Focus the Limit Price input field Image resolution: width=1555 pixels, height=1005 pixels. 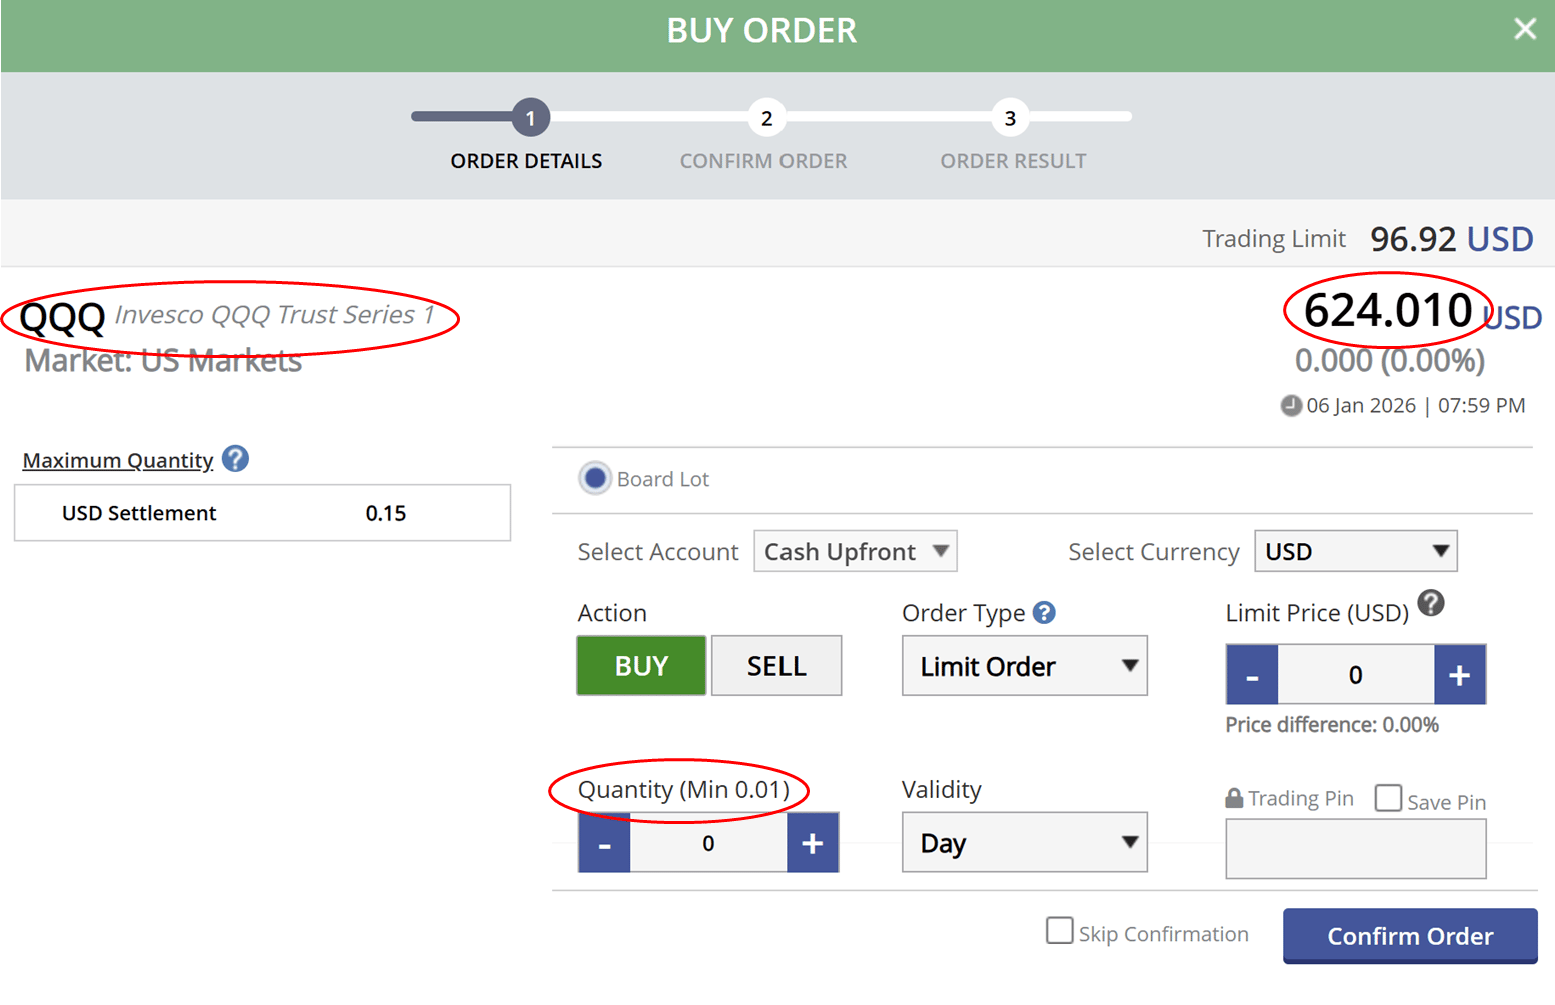(1356, 675)
